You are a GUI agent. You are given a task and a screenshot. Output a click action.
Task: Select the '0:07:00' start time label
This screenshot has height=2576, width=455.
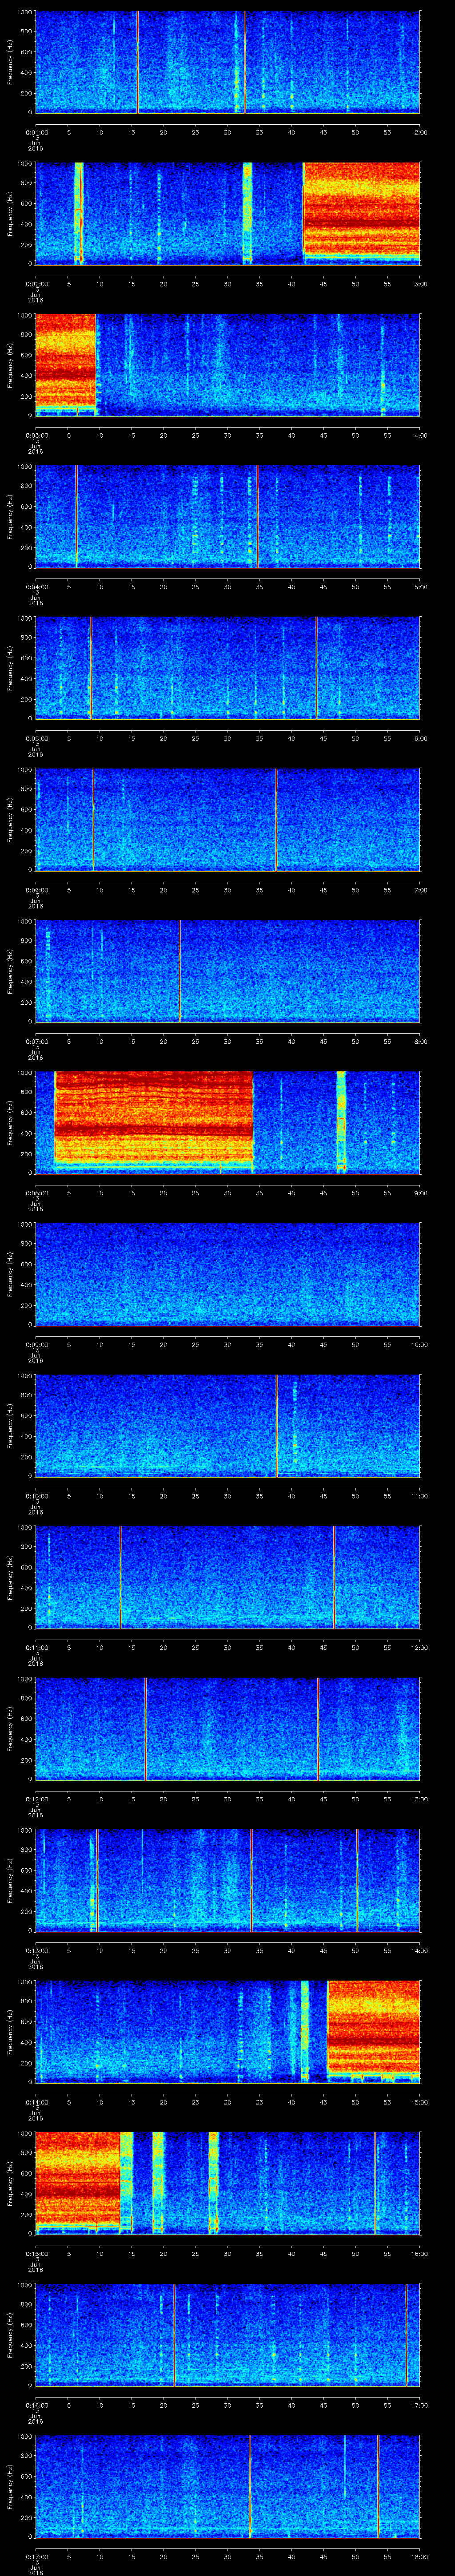coord(36,1041)
